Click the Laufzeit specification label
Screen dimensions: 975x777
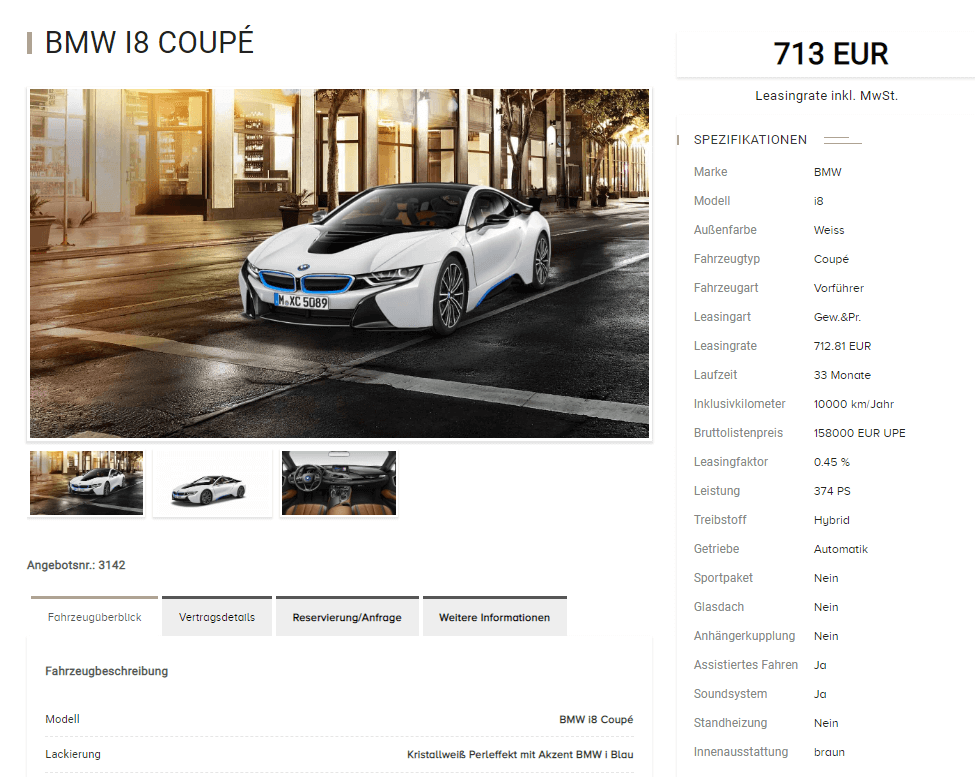click(x=716, y=375)
